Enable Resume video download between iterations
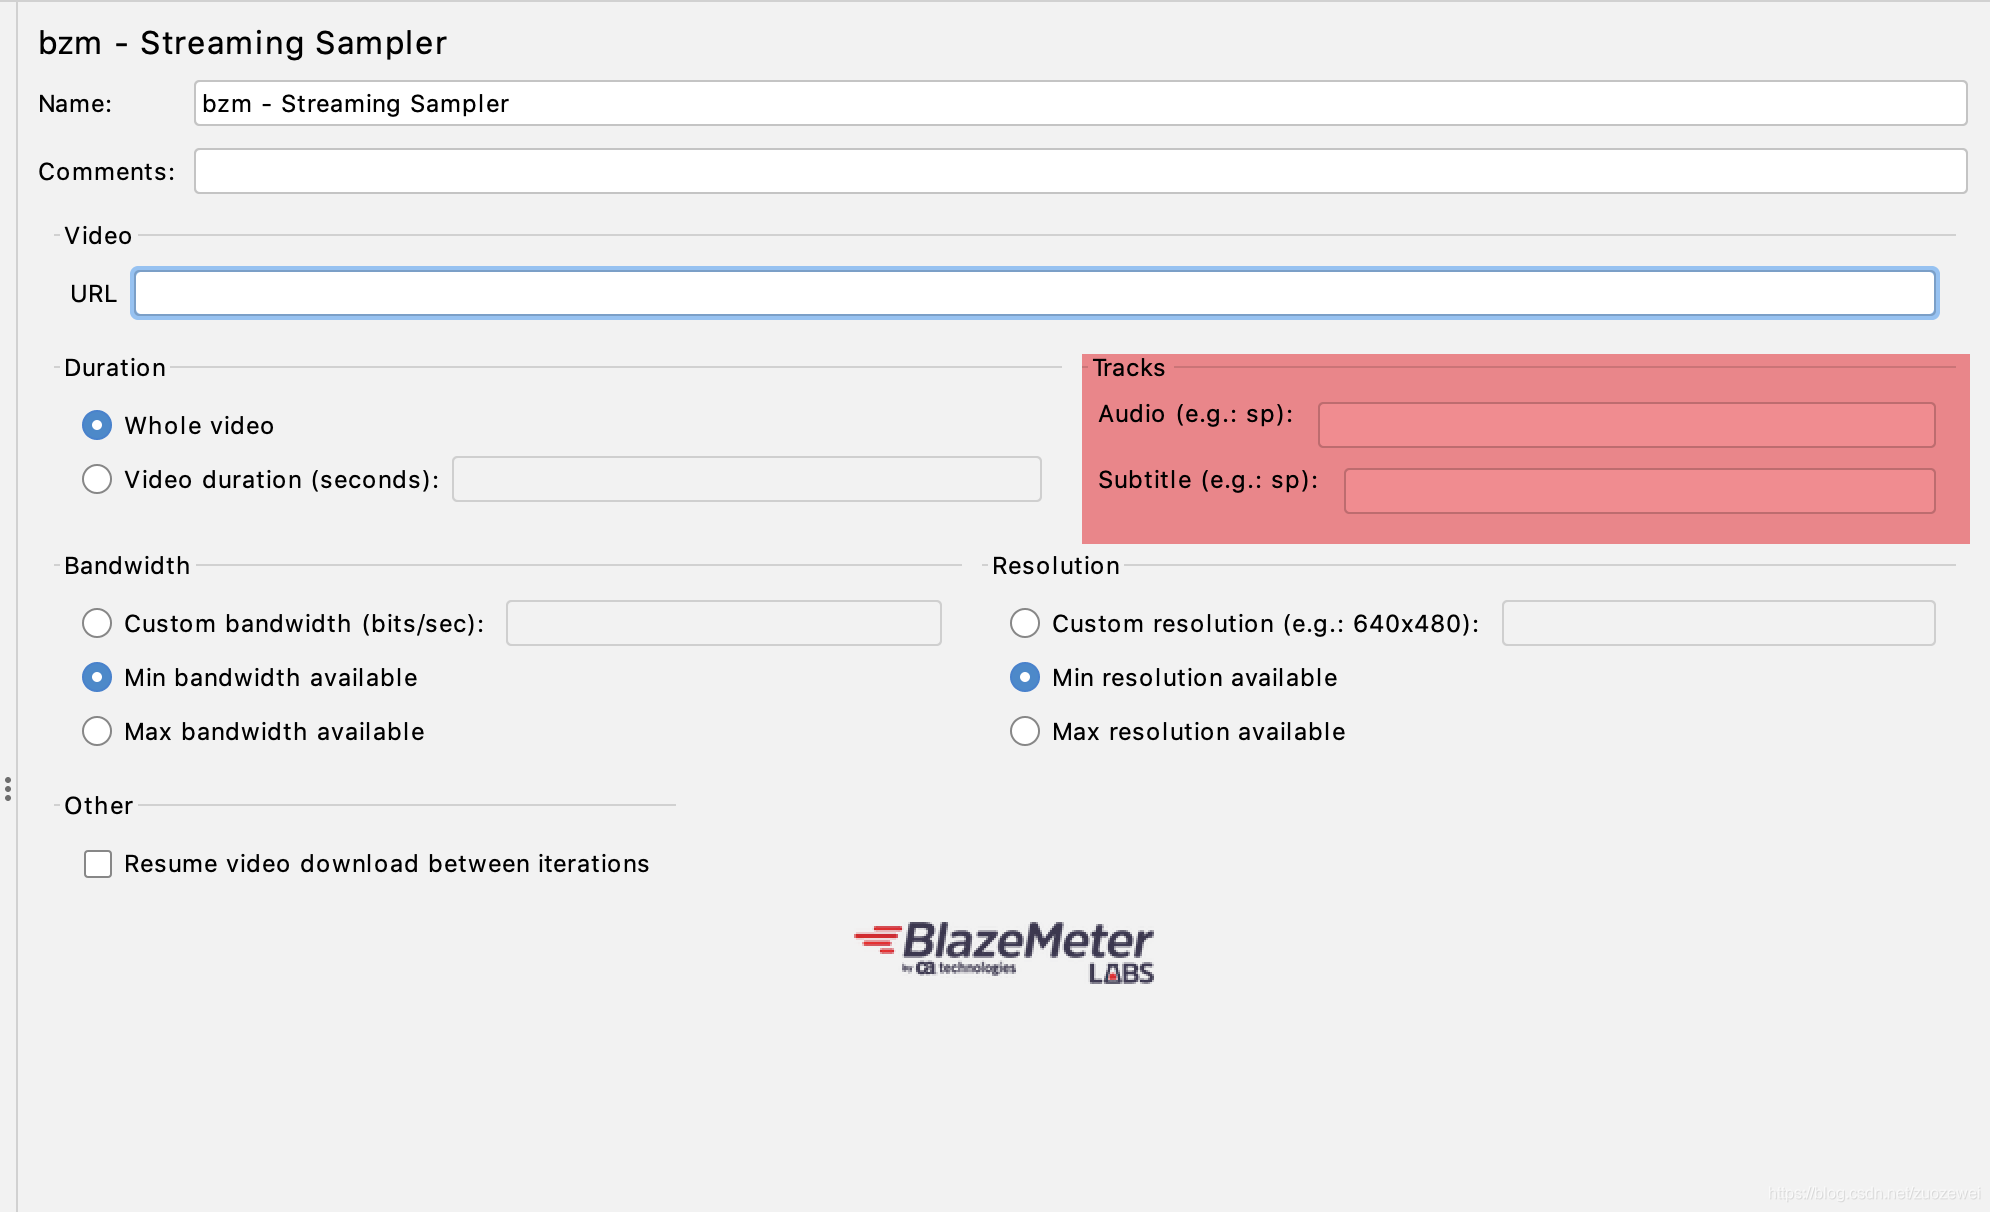Image resolution: width=1990 pixels, height=1212 pixels. pos(98,863)
